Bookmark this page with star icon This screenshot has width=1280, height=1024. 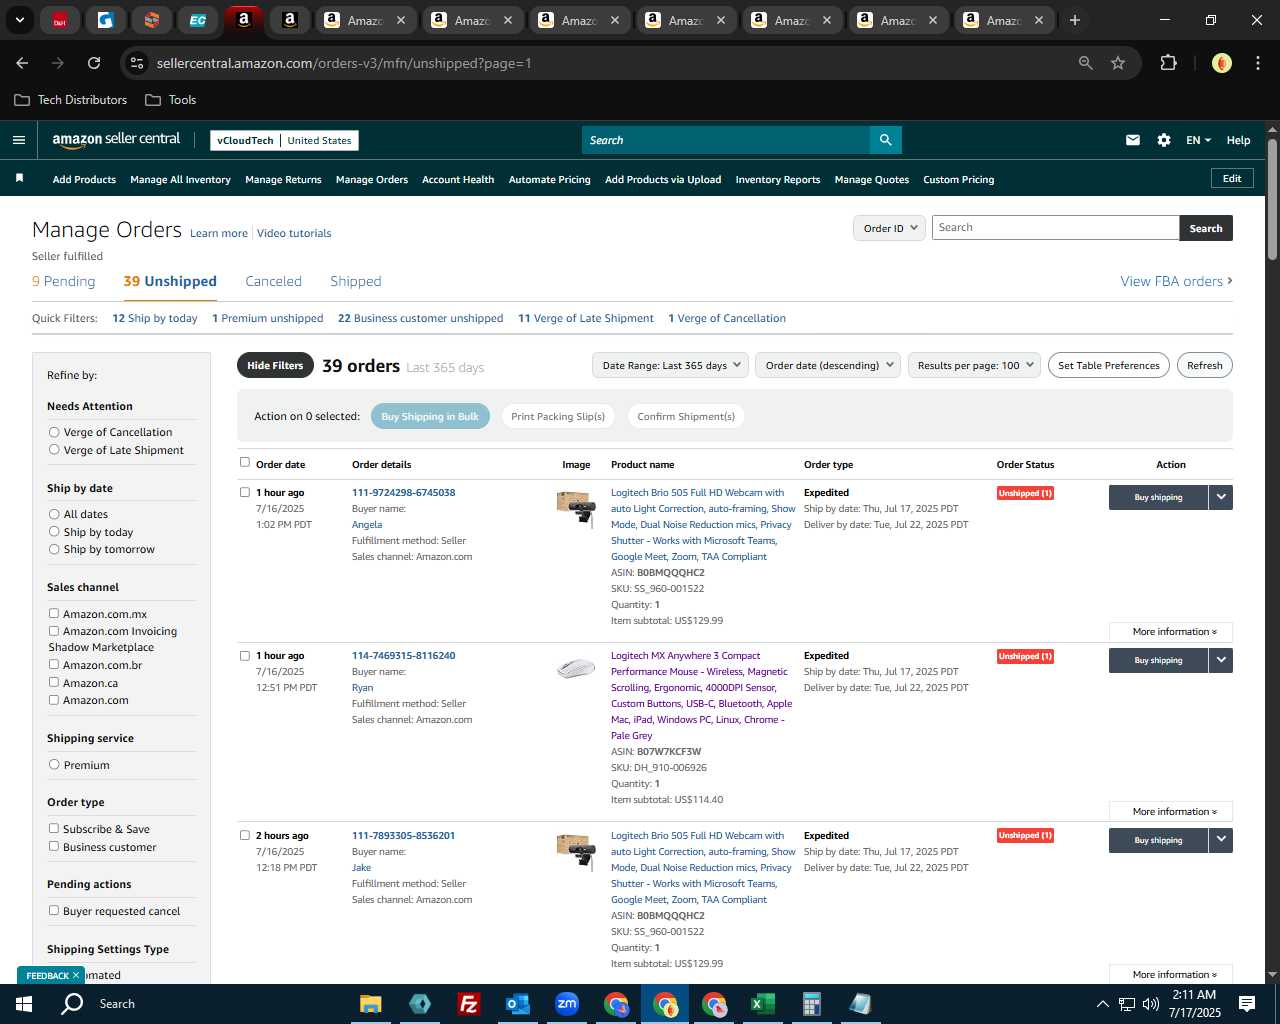[1118, 63]
